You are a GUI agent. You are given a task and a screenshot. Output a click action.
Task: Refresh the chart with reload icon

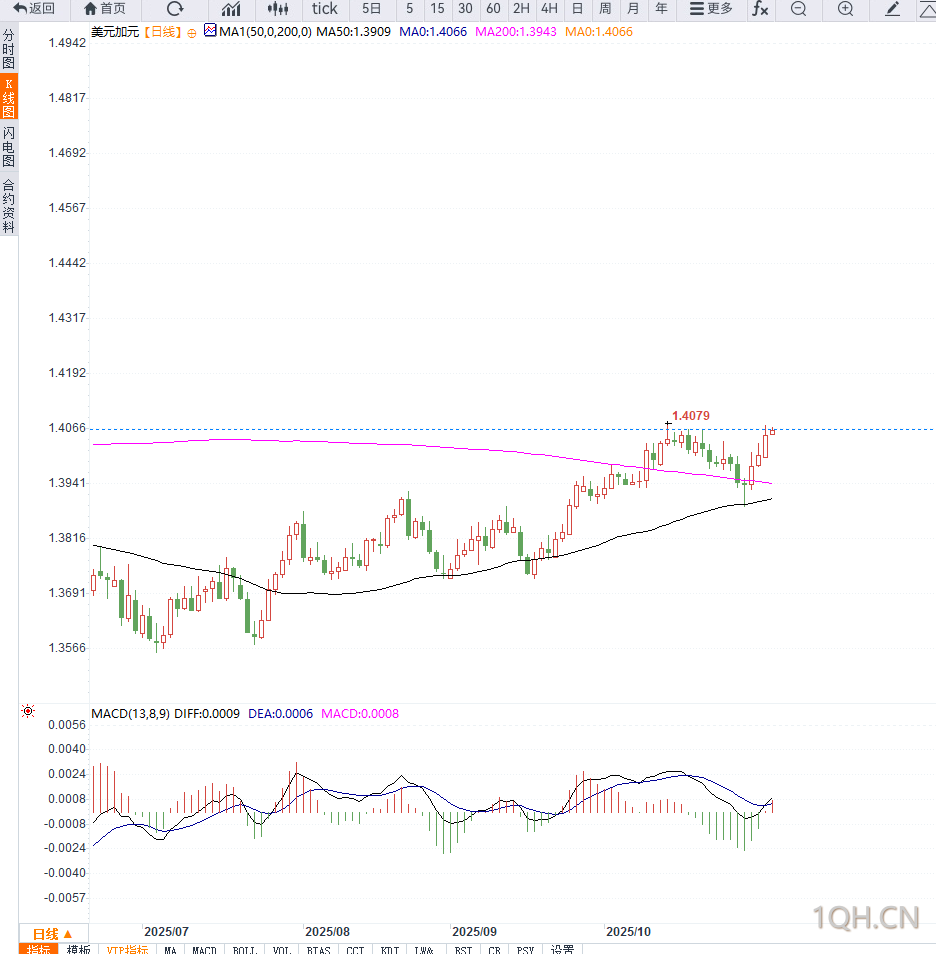pos(175,9)
